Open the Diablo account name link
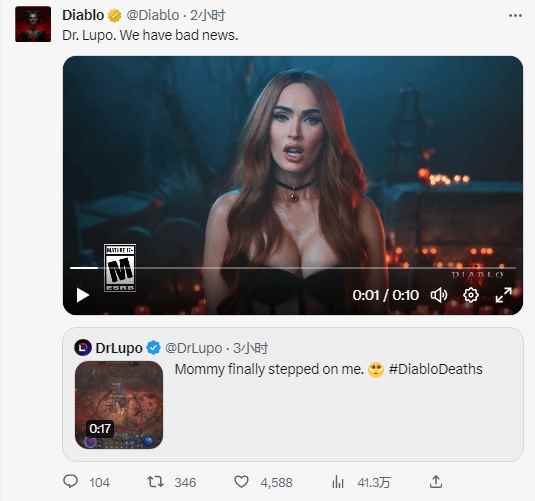Screen dimensions: 535x501 [x=83, y=15]
